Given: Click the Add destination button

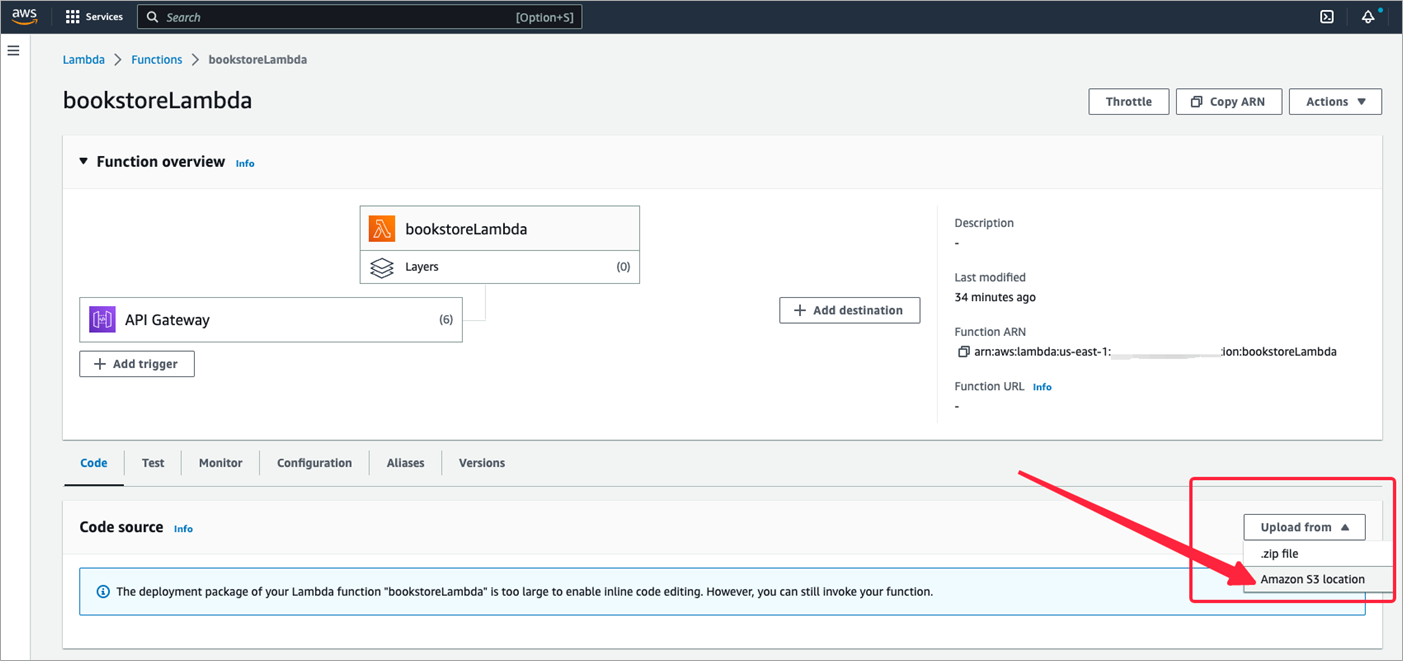Looking at the screenshot, I should 850,310.
